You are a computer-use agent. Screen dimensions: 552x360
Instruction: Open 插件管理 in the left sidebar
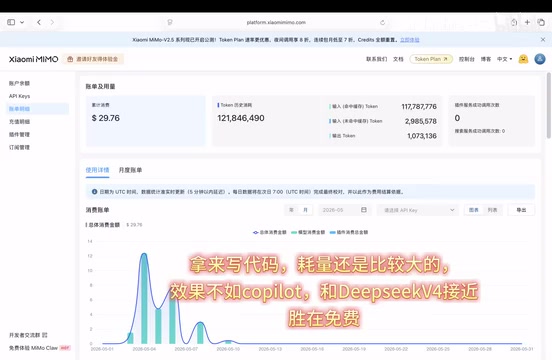(x=19, y=134)
